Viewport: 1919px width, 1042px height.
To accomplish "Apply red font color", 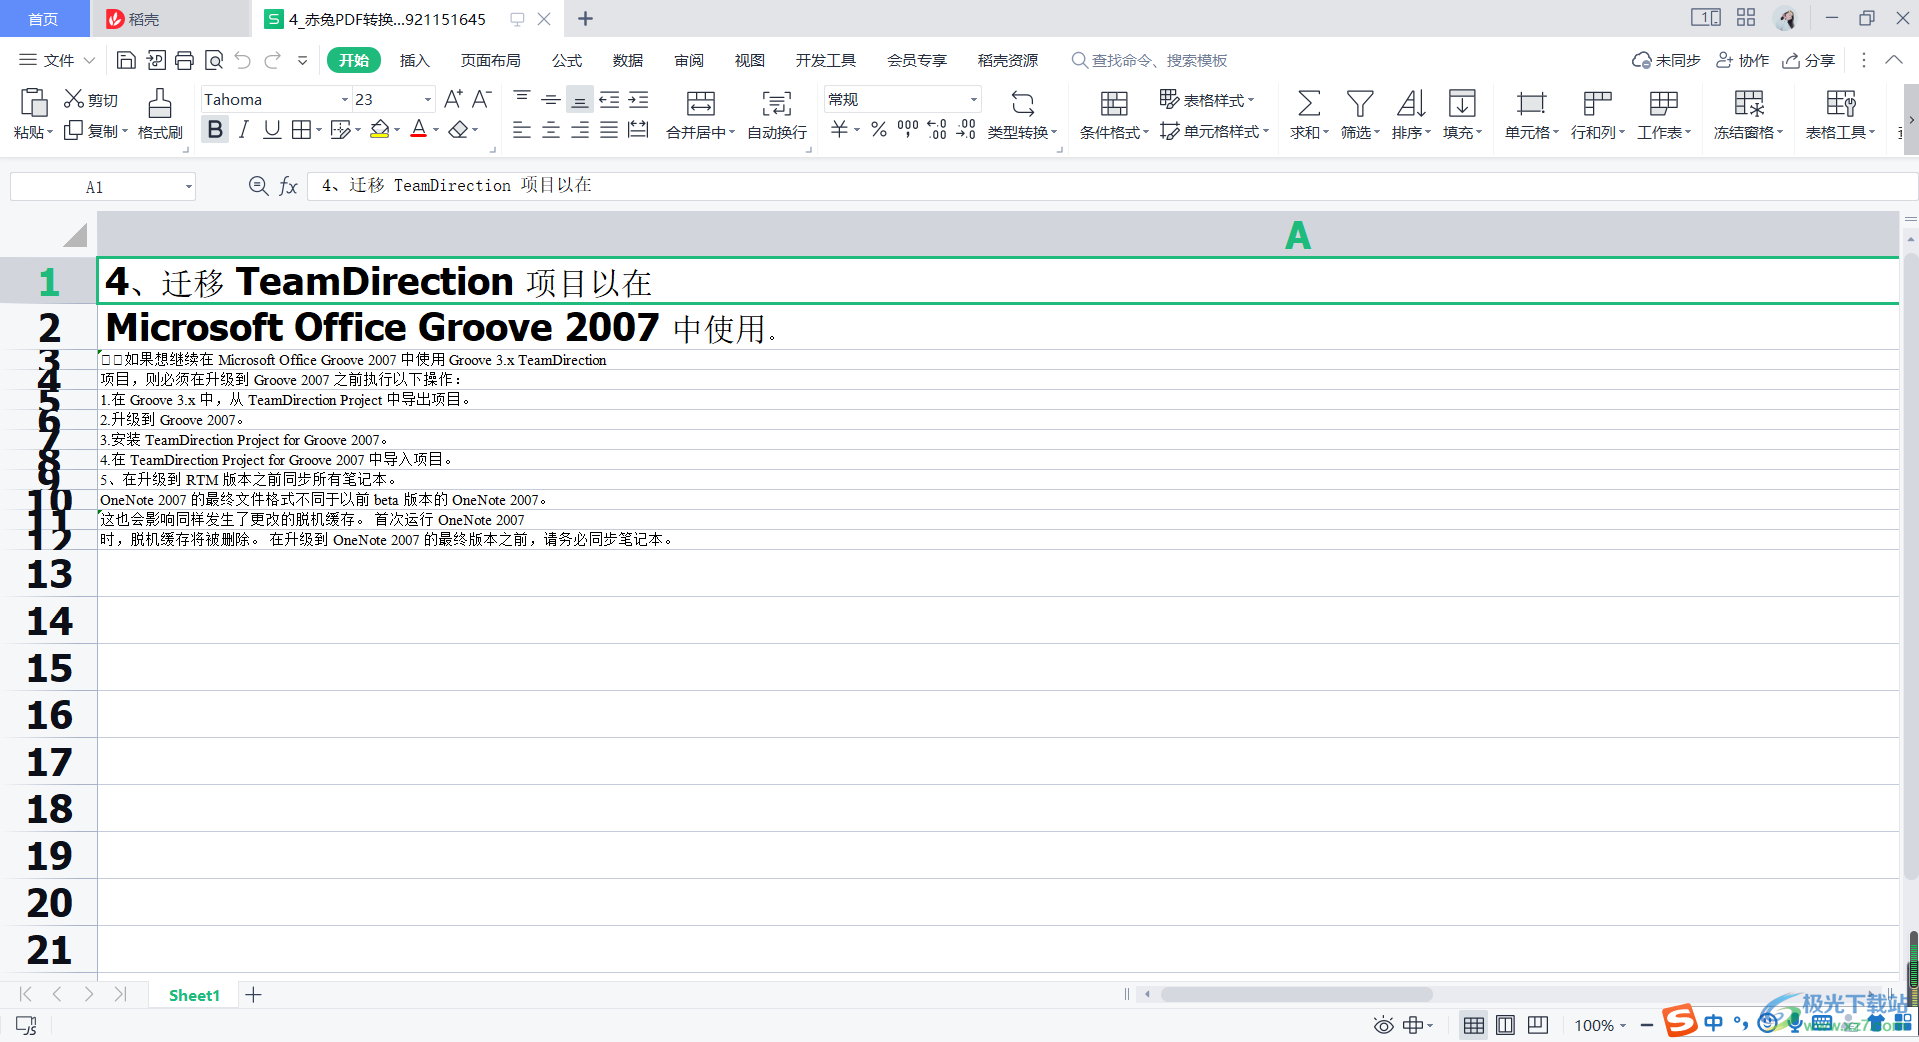I will [419, 129].
